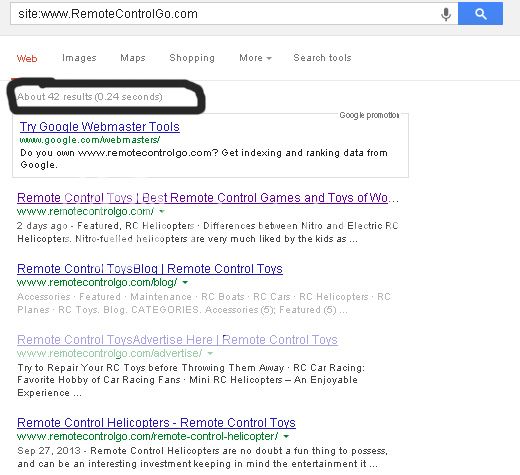Open the Try Google Webmaster Tools link
520x475 pixels.
click(100, 127)
